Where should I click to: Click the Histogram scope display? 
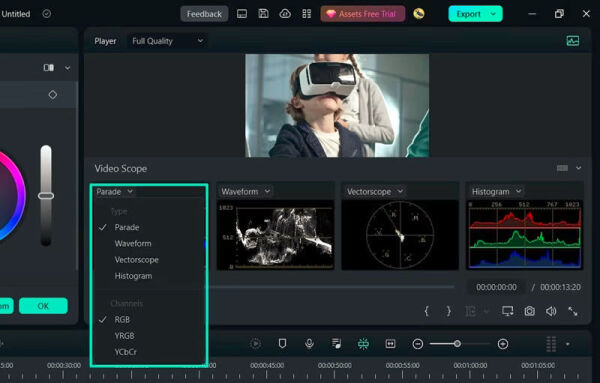pyautogui.click(x=525, y=235)
